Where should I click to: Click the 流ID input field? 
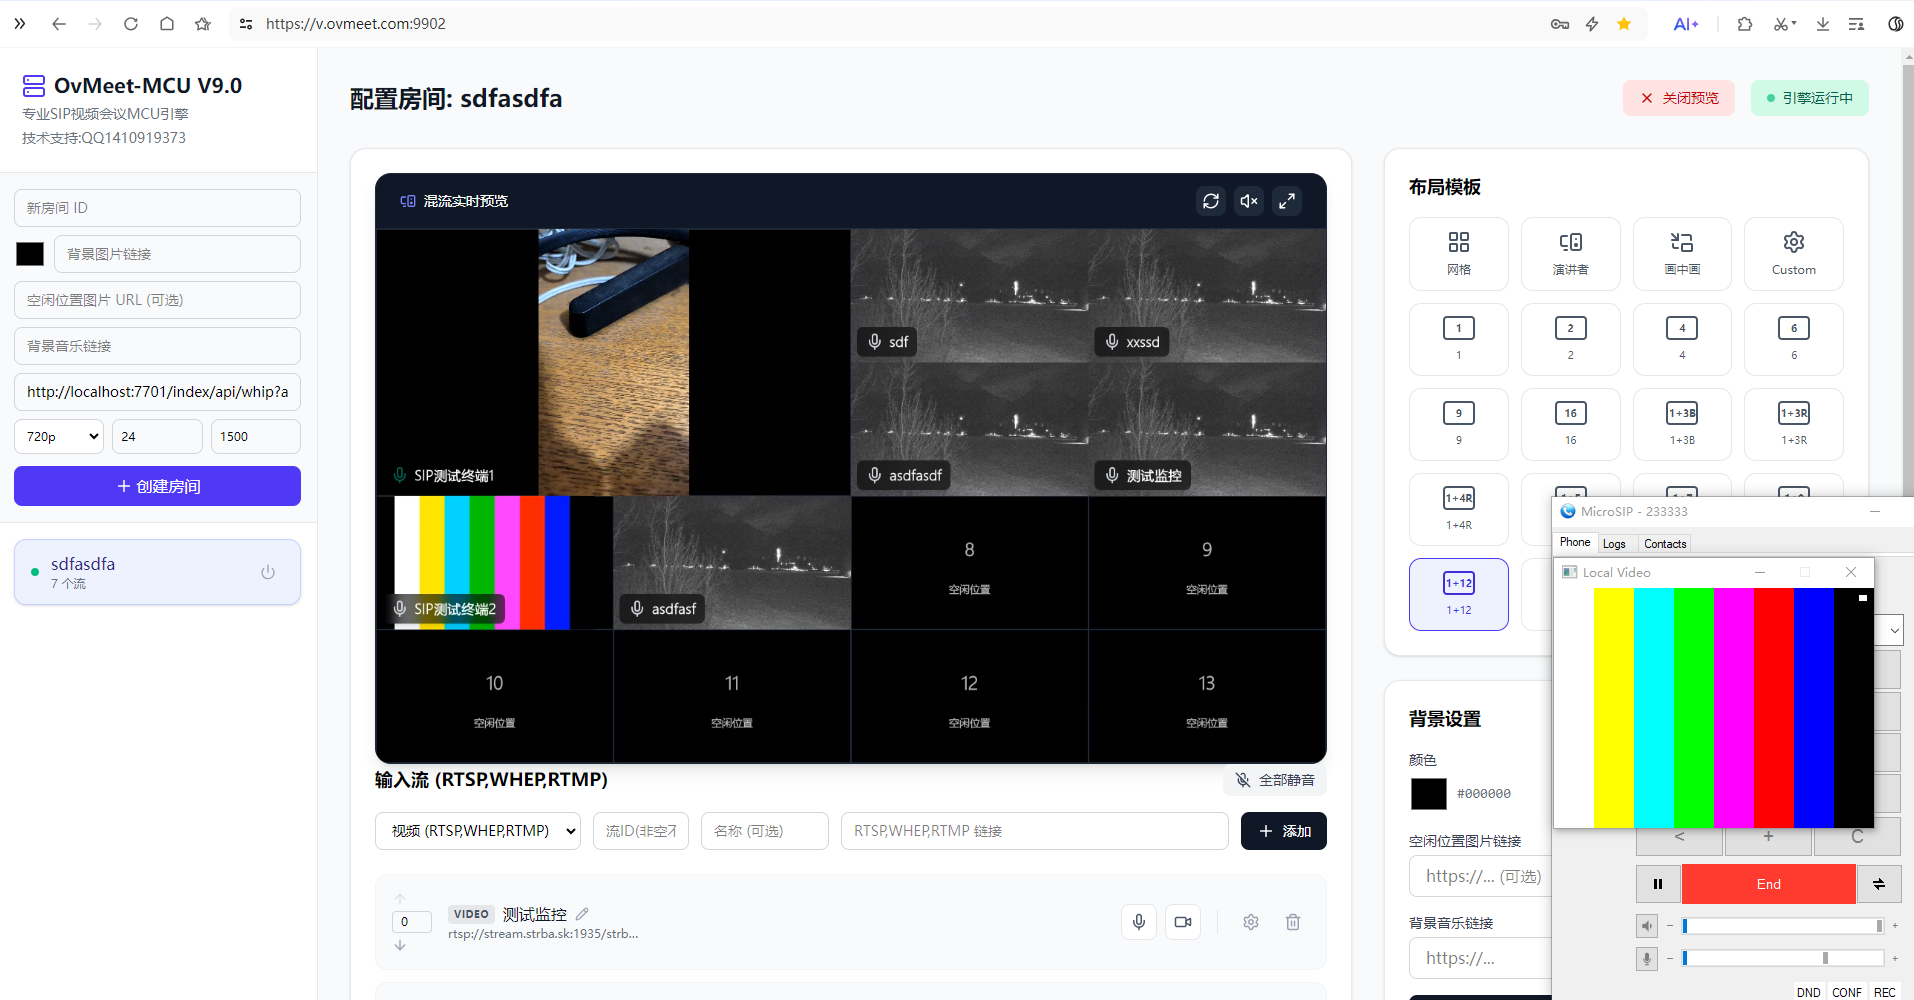(641, 831)
